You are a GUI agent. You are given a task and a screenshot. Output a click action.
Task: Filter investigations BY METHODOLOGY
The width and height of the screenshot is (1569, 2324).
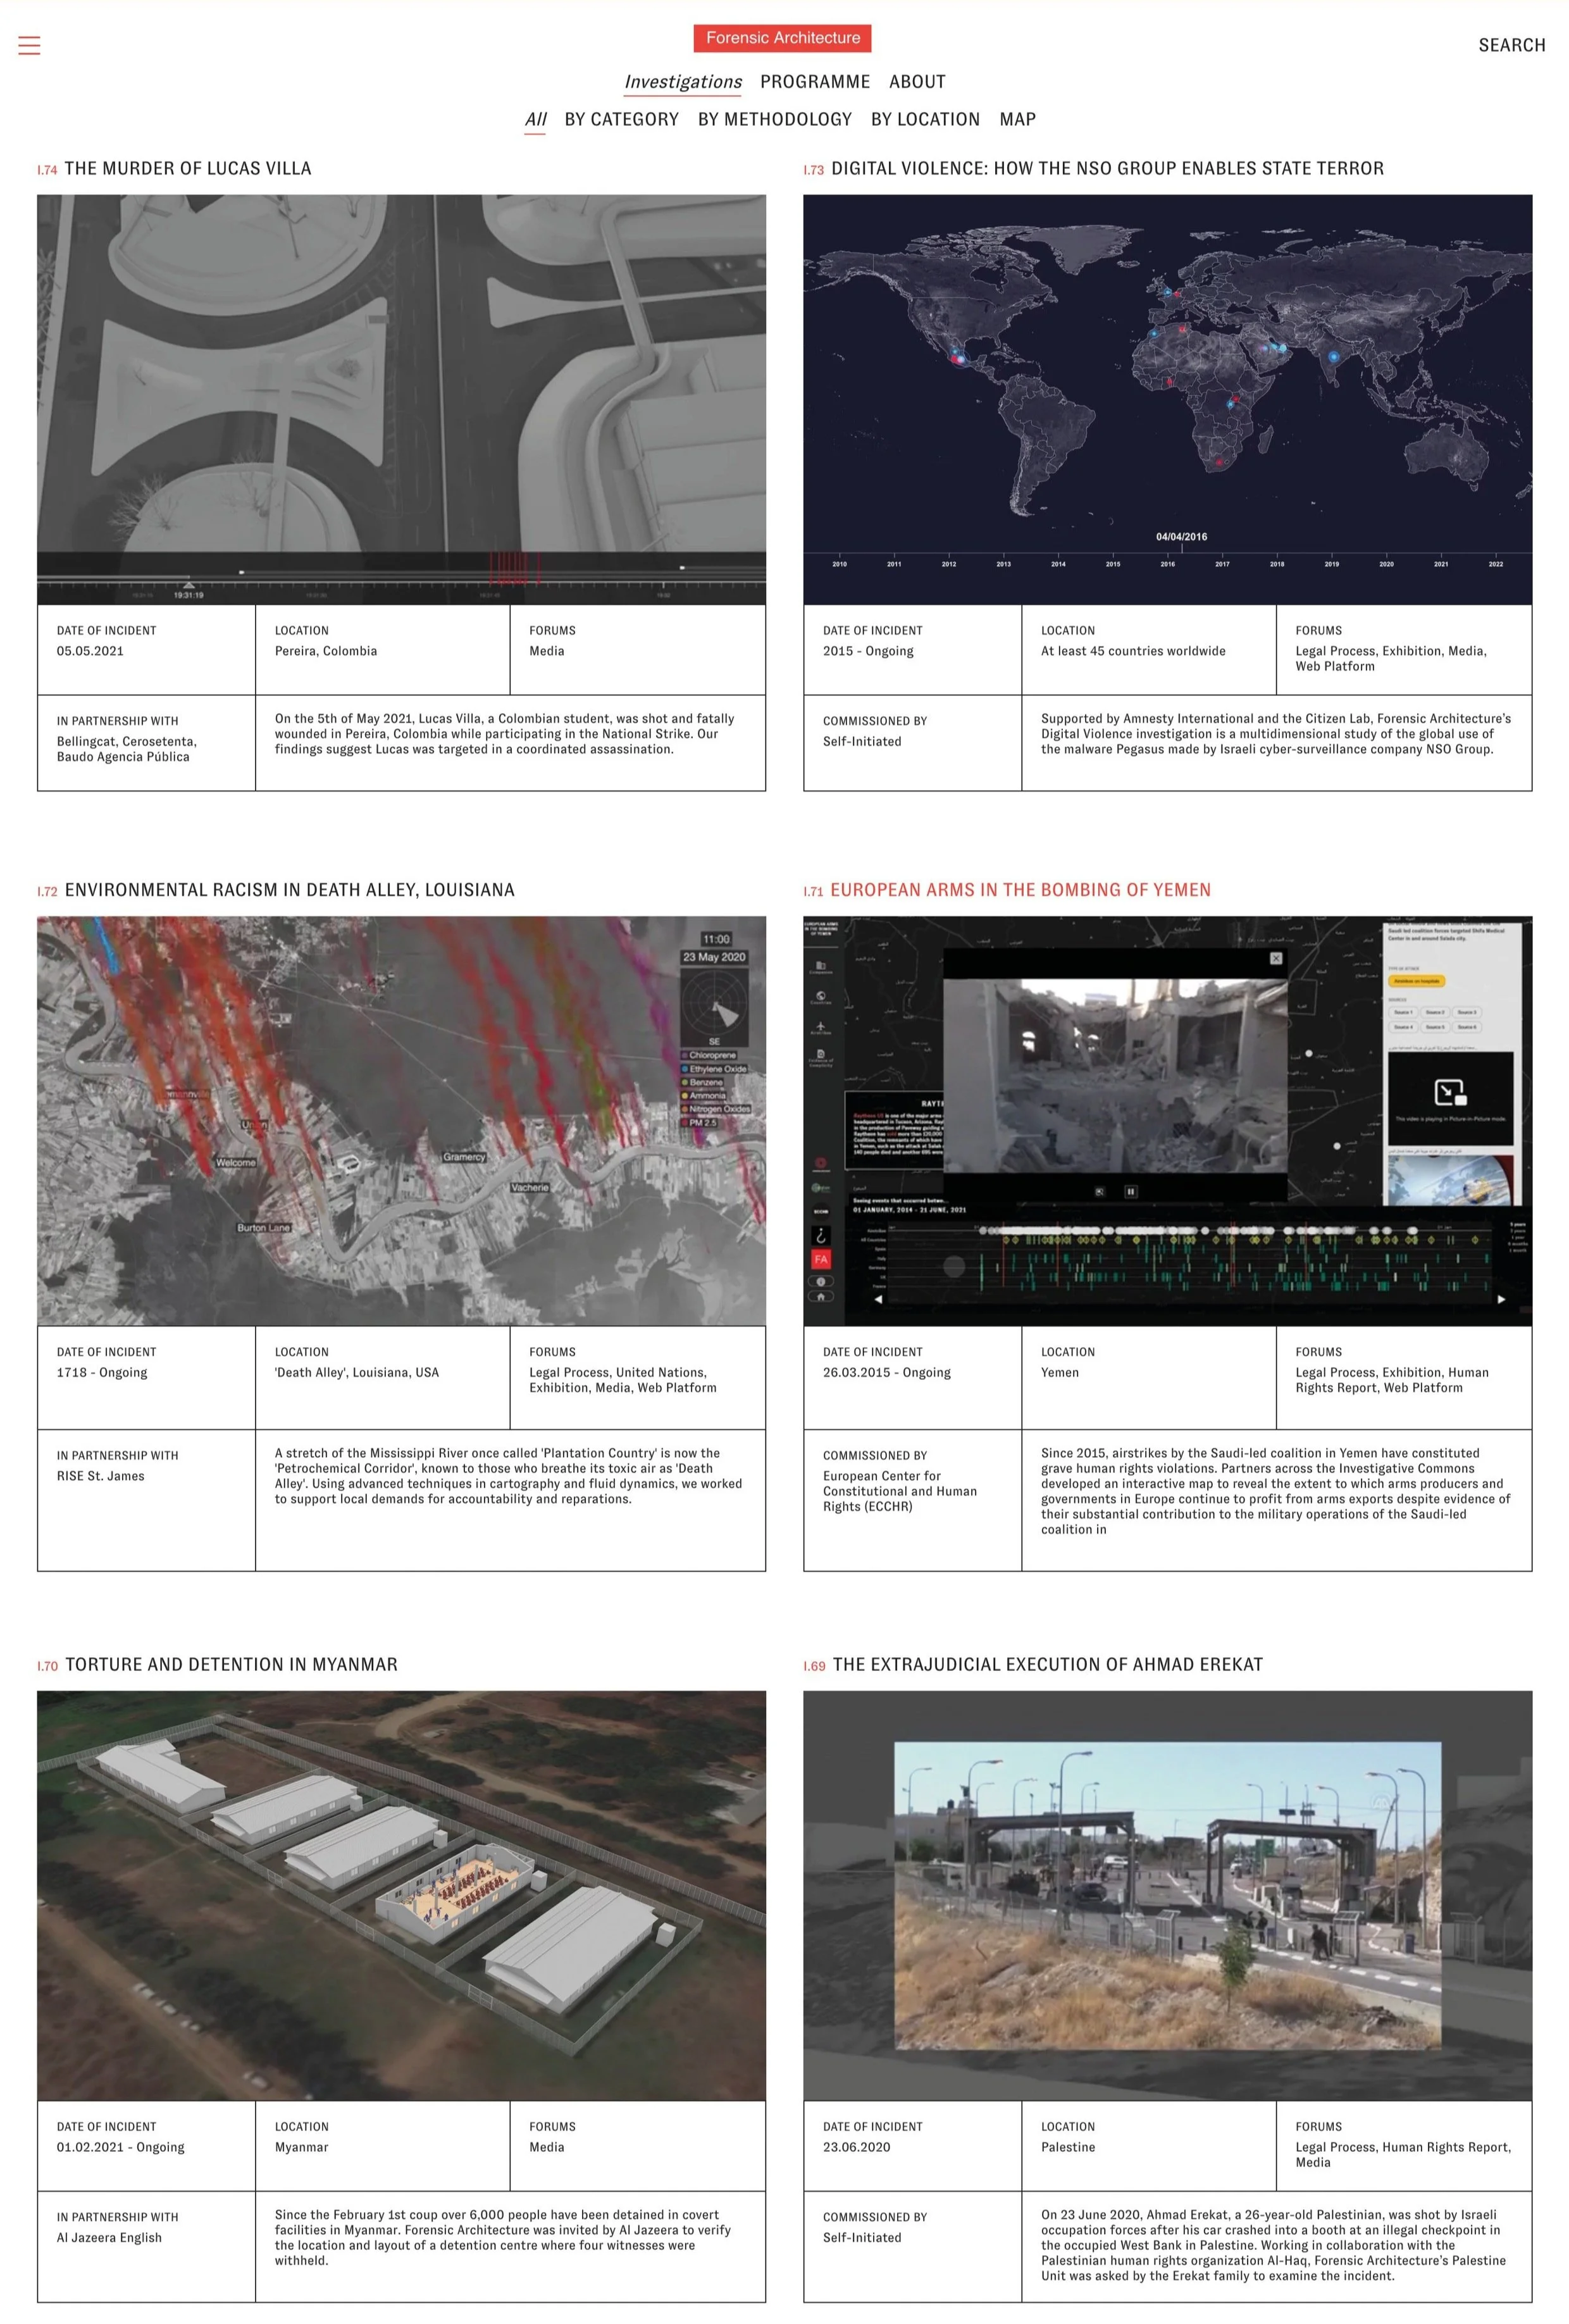click(x=774, y=119)
